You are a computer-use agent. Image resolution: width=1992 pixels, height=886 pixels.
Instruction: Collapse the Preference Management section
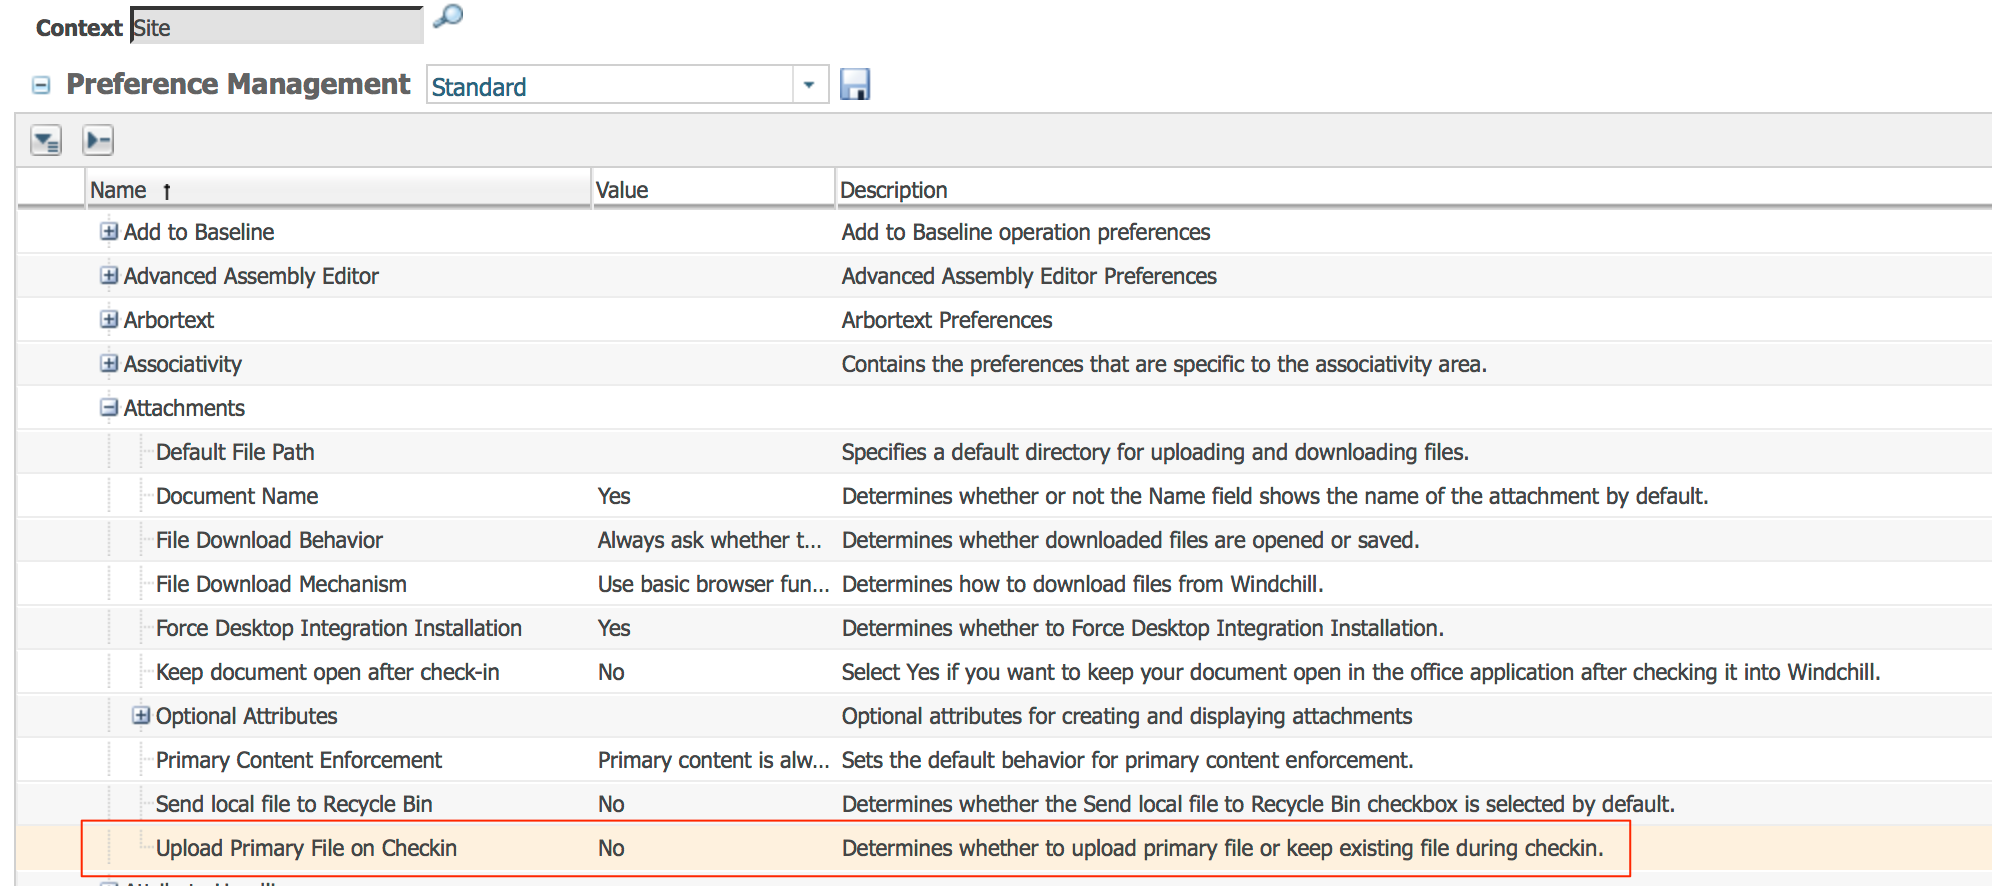point(41,86)
